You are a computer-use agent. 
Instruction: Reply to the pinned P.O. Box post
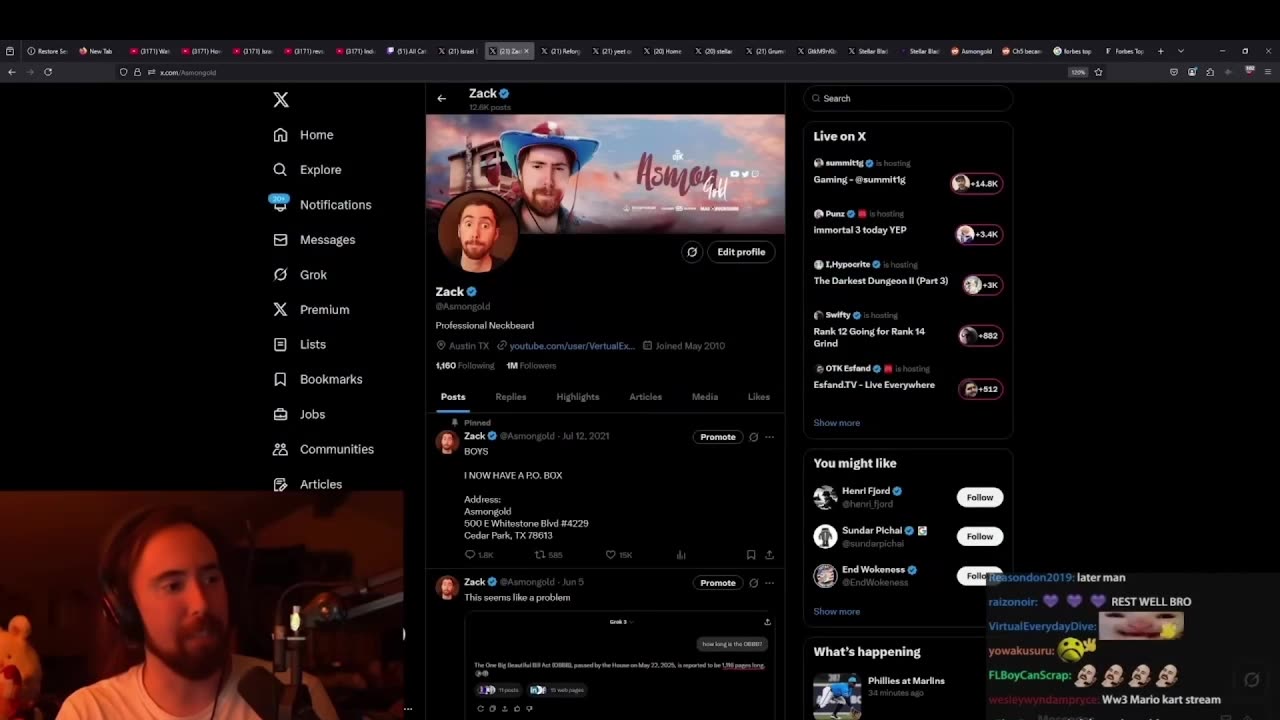click(x=470, y=555)
